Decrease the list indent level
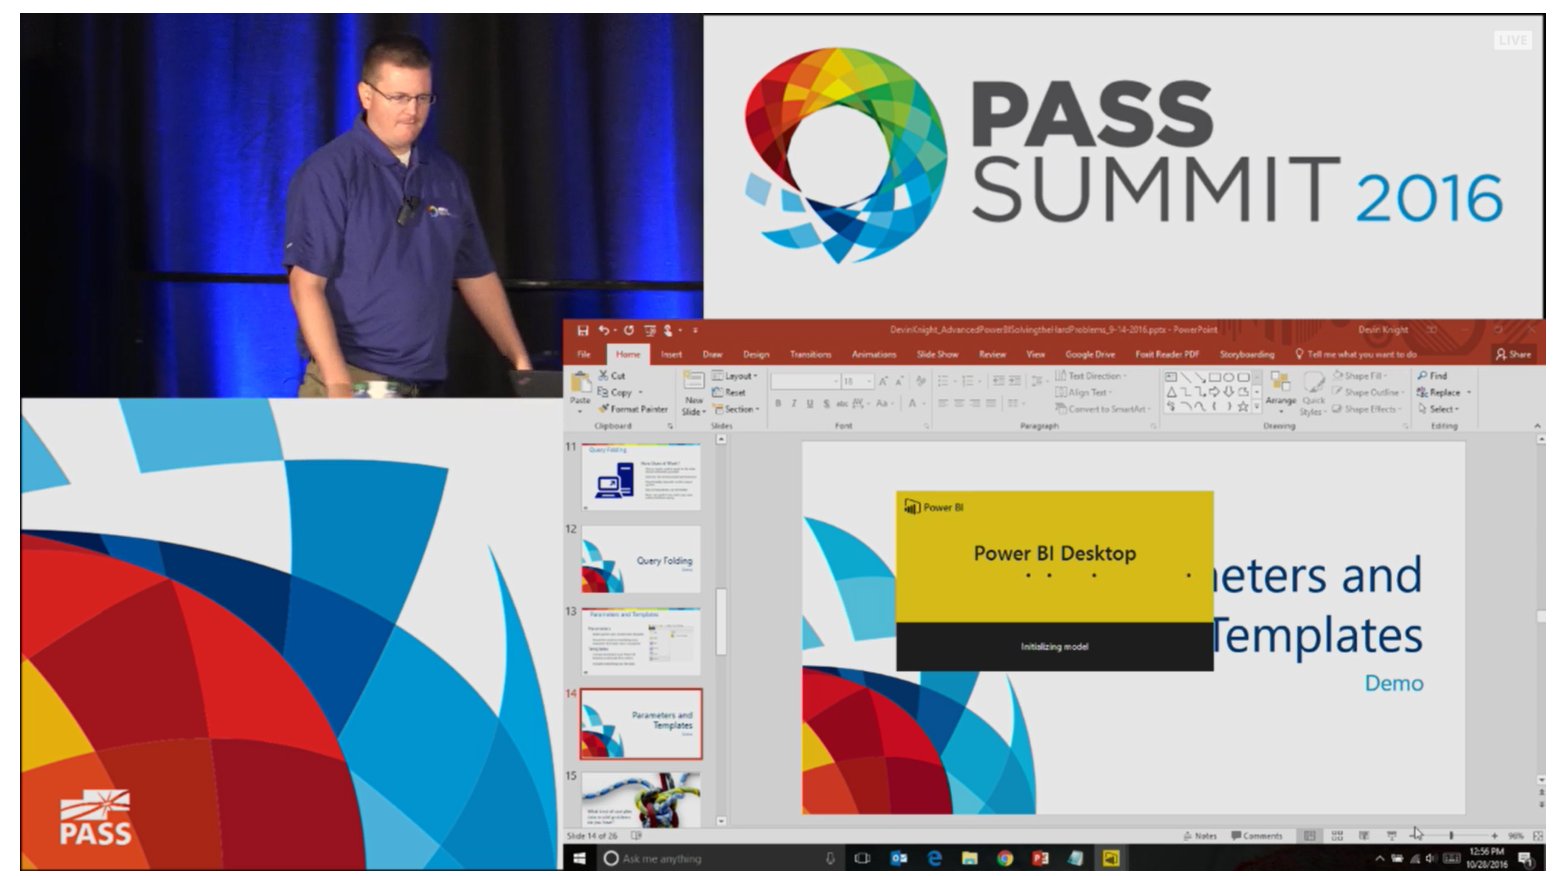Screen dimensions: 1567x876 tap(998, 381)
